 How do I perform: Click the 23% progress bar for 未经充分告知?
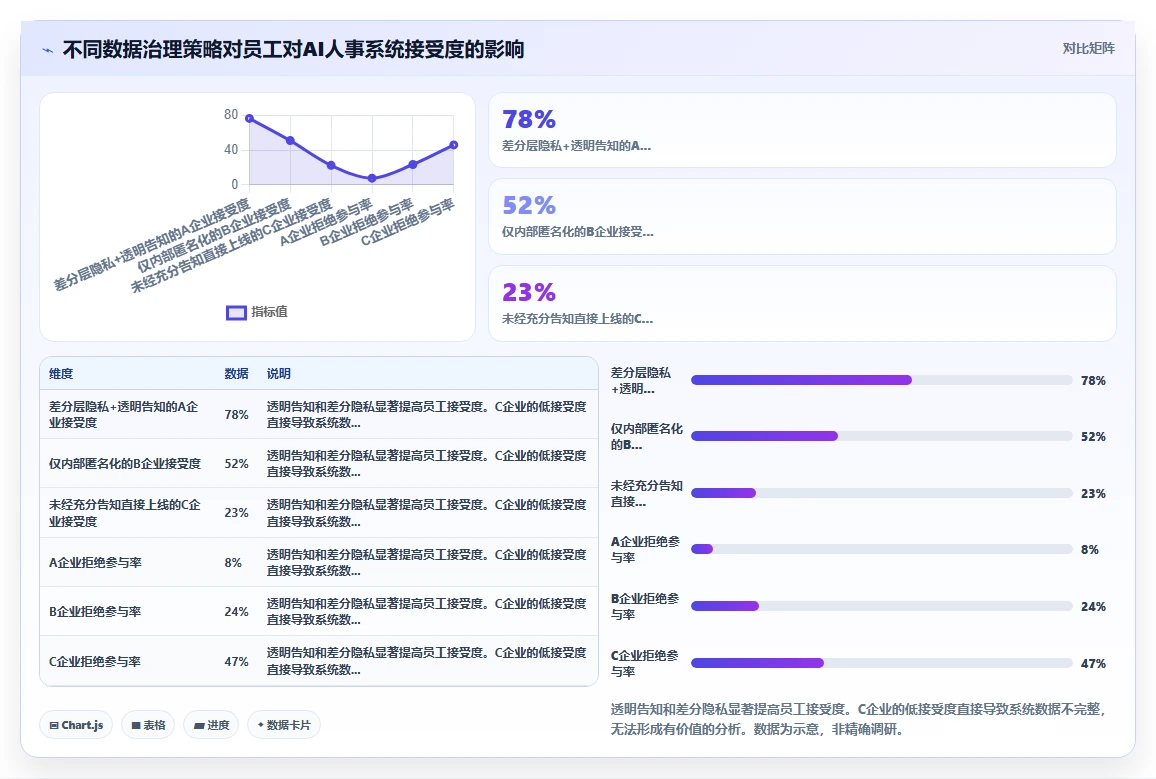tap(881, 493)
